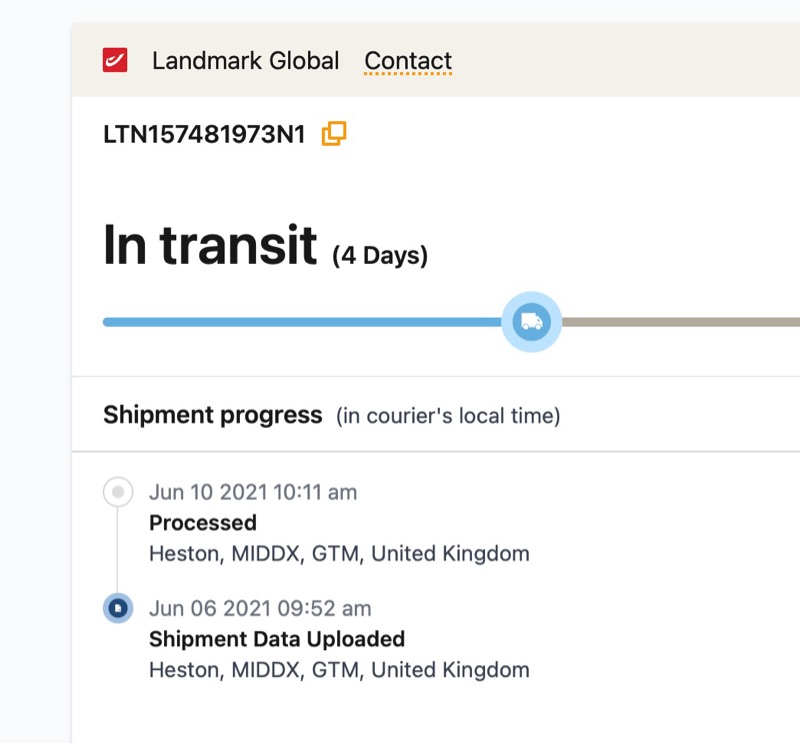This screenshot has height=744, width=800.
Task: Click the blue completed portion of the progress bar
Action: click(300, 322)
